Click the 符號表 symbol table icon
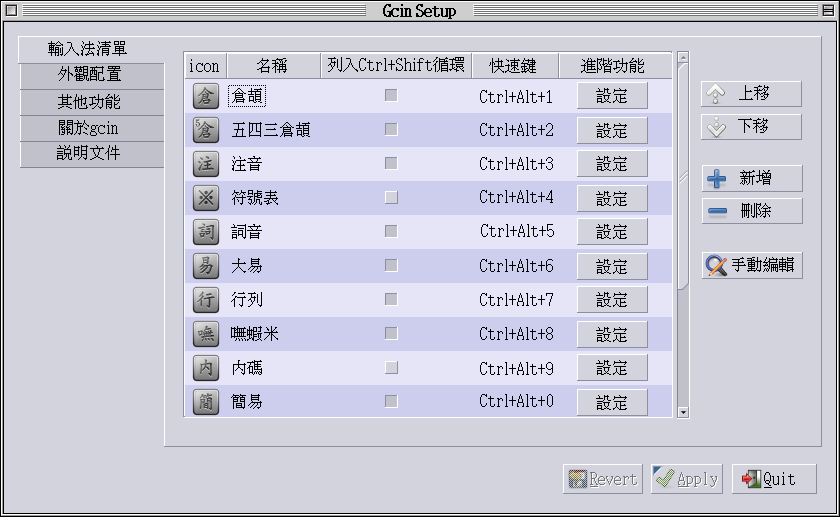 point(205,197)
